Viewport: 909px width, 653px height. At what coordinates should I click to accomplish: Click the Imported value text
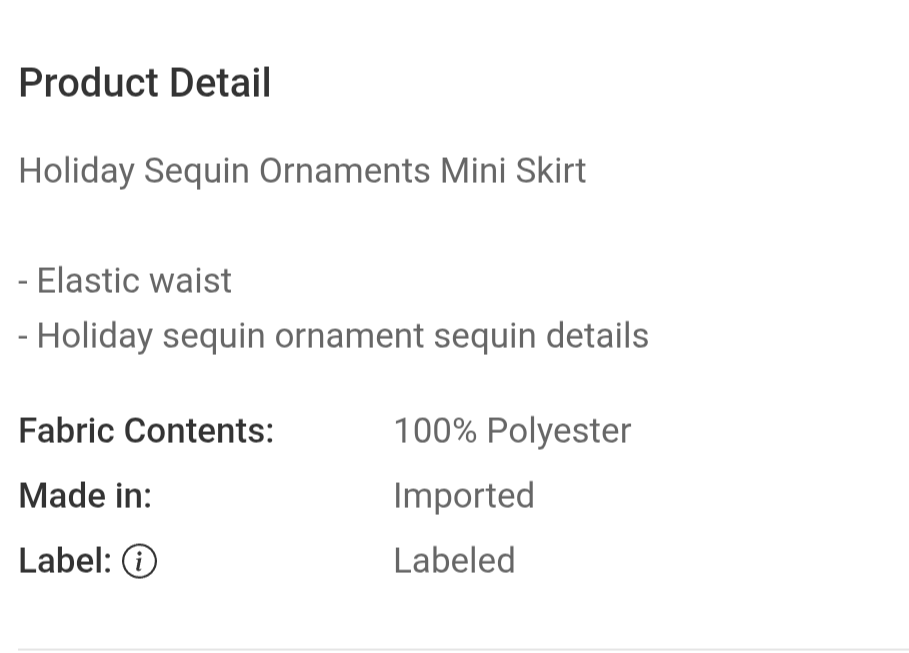(464, 496)
